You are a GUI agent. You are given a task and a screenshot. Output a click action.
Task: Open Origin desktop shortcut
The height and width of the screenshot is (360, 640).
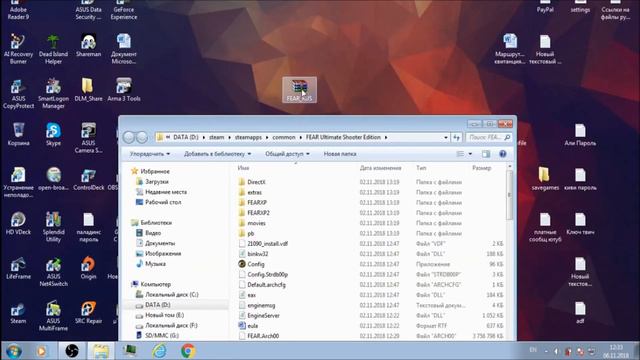89,268
